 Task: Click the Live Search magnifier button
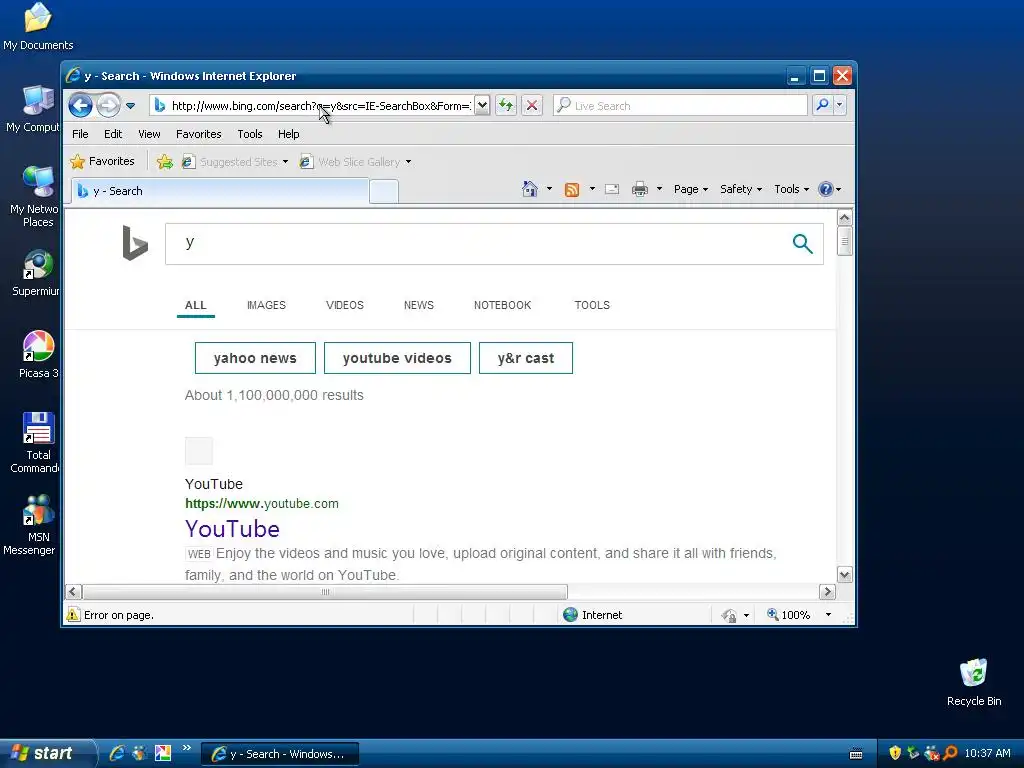pos(822,105)
